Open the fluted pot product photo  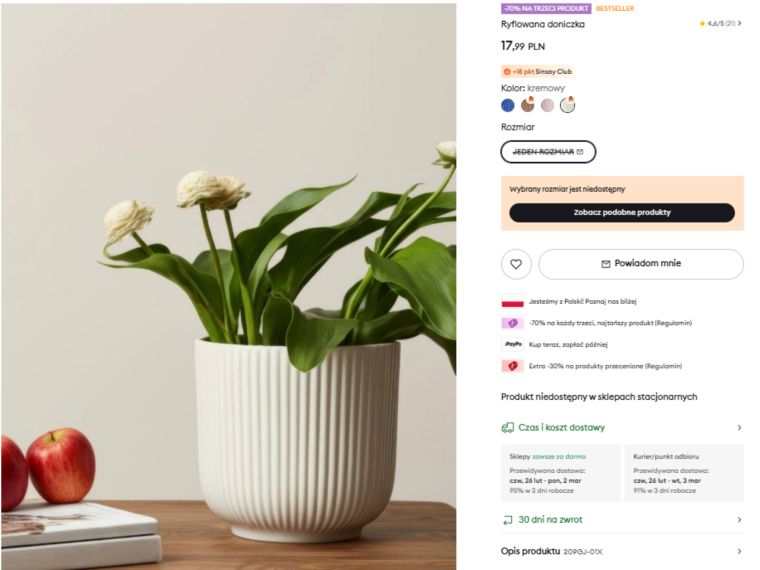tap(228, 286)
